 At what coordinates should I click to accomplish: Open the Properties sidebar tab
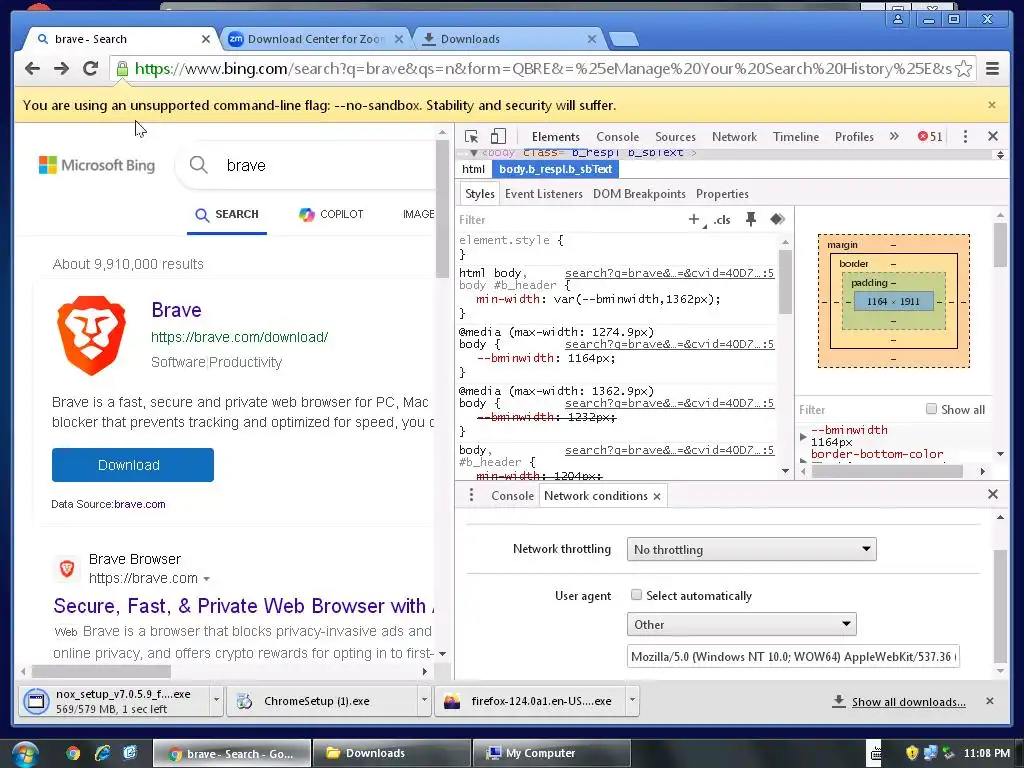(722, 194)
